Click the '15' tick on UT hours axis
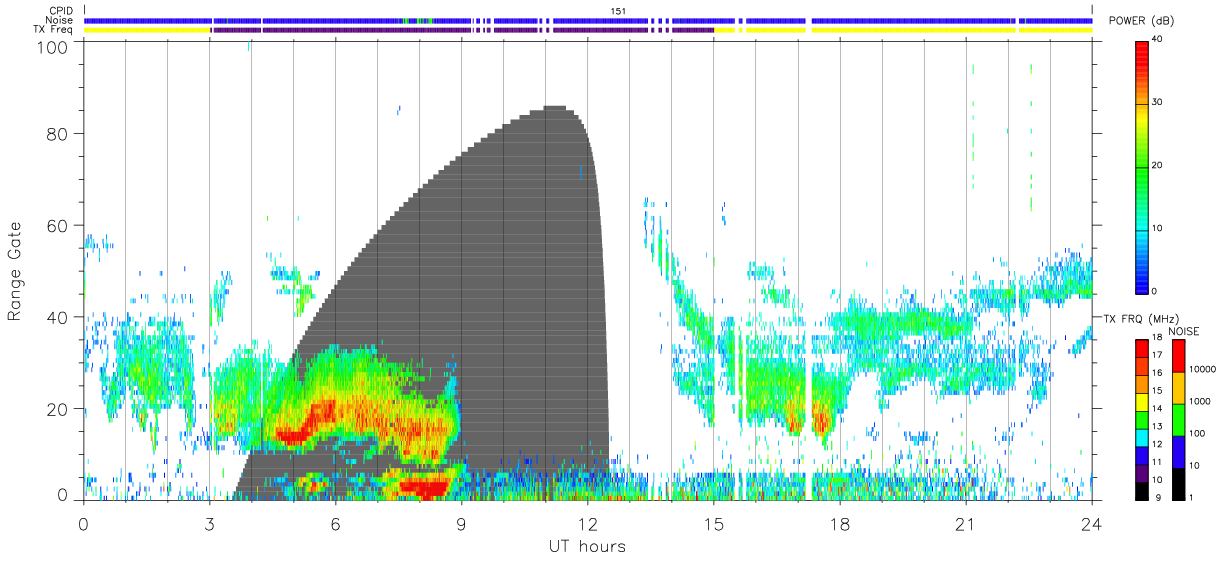 tap(714, 524)
